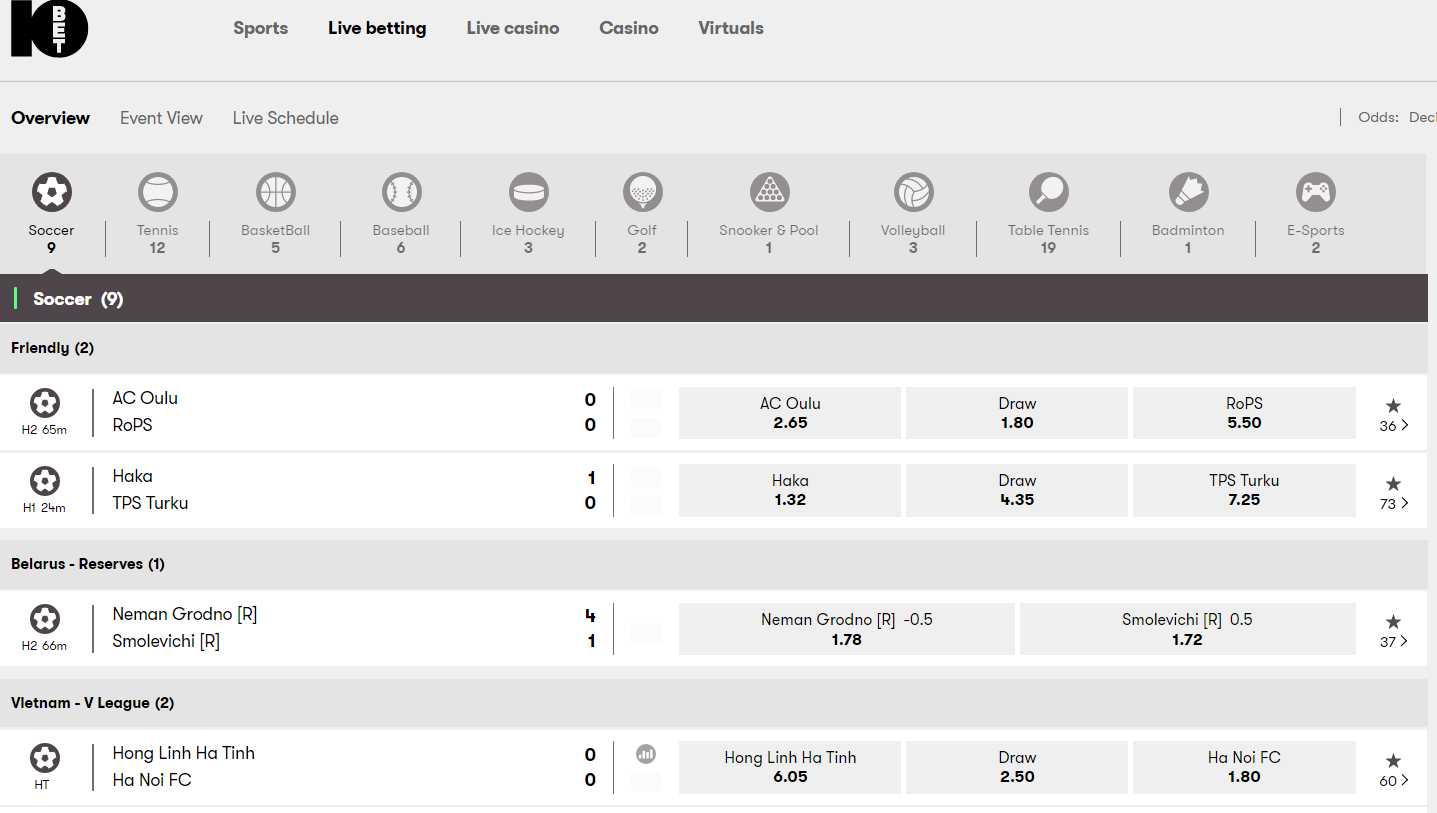Collapse the Friendly (2) league section
The height and width of the screenshot is (813, 1437).
pos(714,348)
